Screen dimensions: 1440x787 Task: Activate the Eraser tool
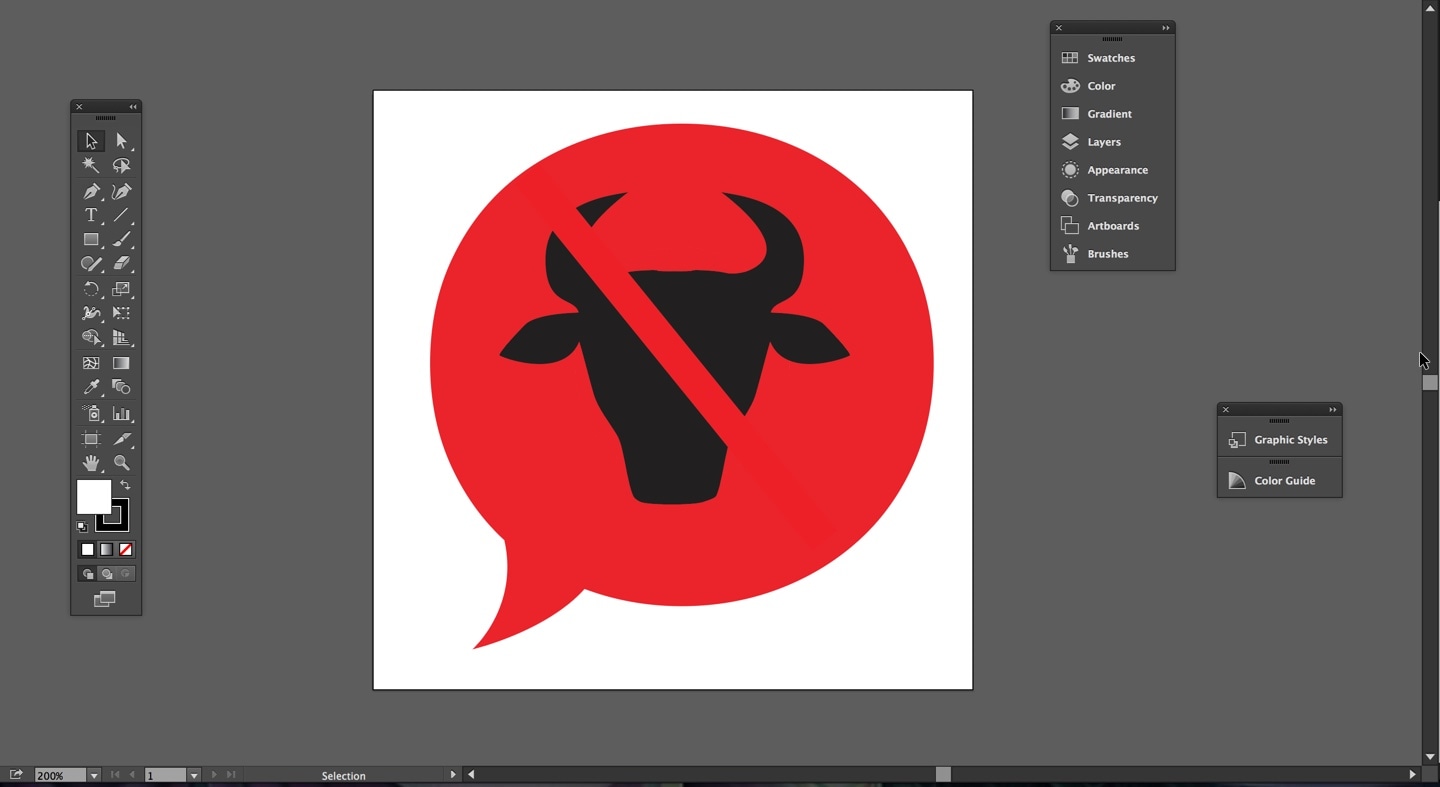122,264
